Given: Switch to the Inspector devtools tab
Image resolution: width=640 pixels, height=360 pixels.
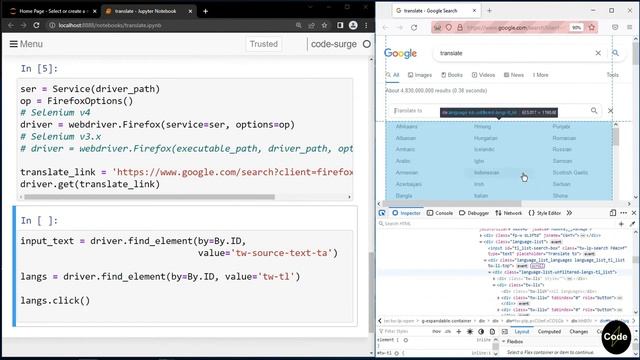Looking at the screenshot, I should click(x=407, y=213).
